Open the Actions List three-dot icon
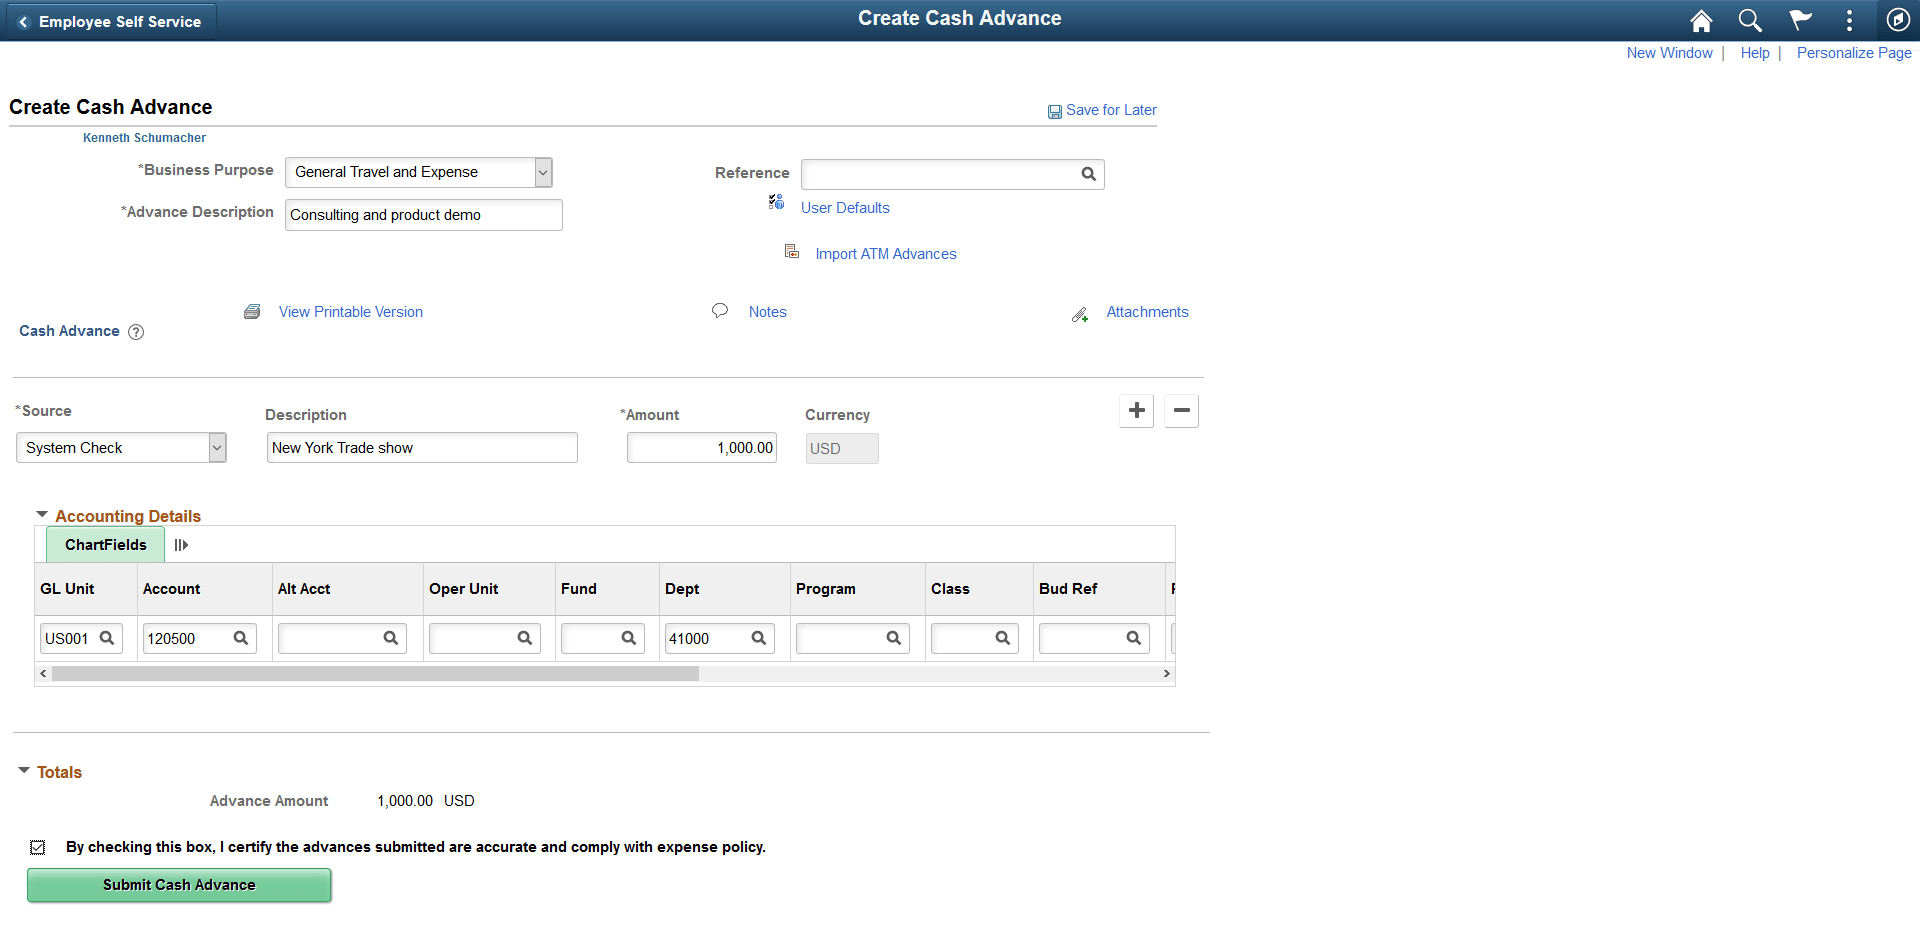 tap(1849, 19)
